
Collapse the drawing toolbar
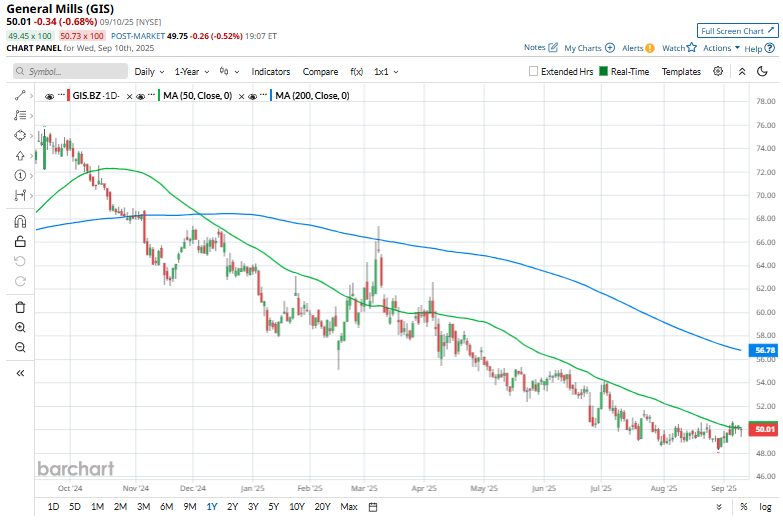(20, 373)
